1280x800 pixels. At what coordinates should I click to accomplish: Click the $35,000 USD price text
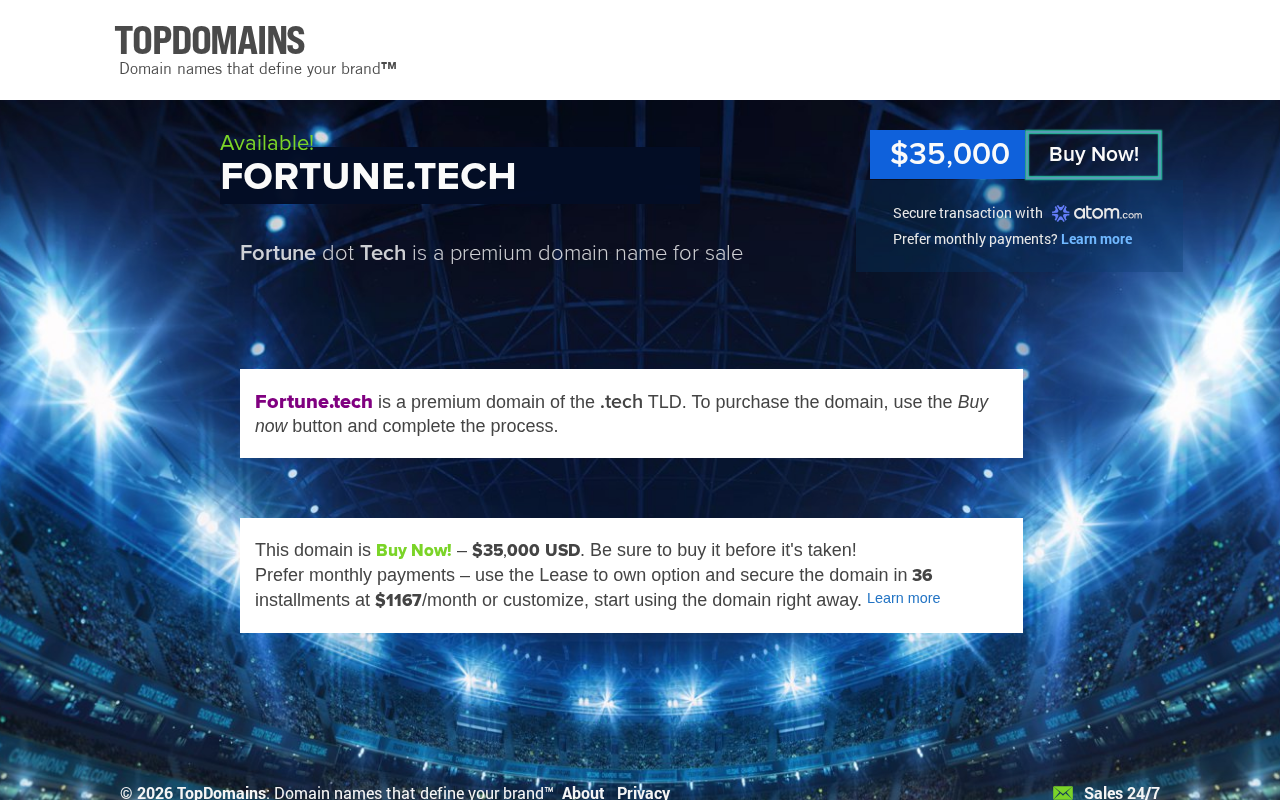click(526, 550)
